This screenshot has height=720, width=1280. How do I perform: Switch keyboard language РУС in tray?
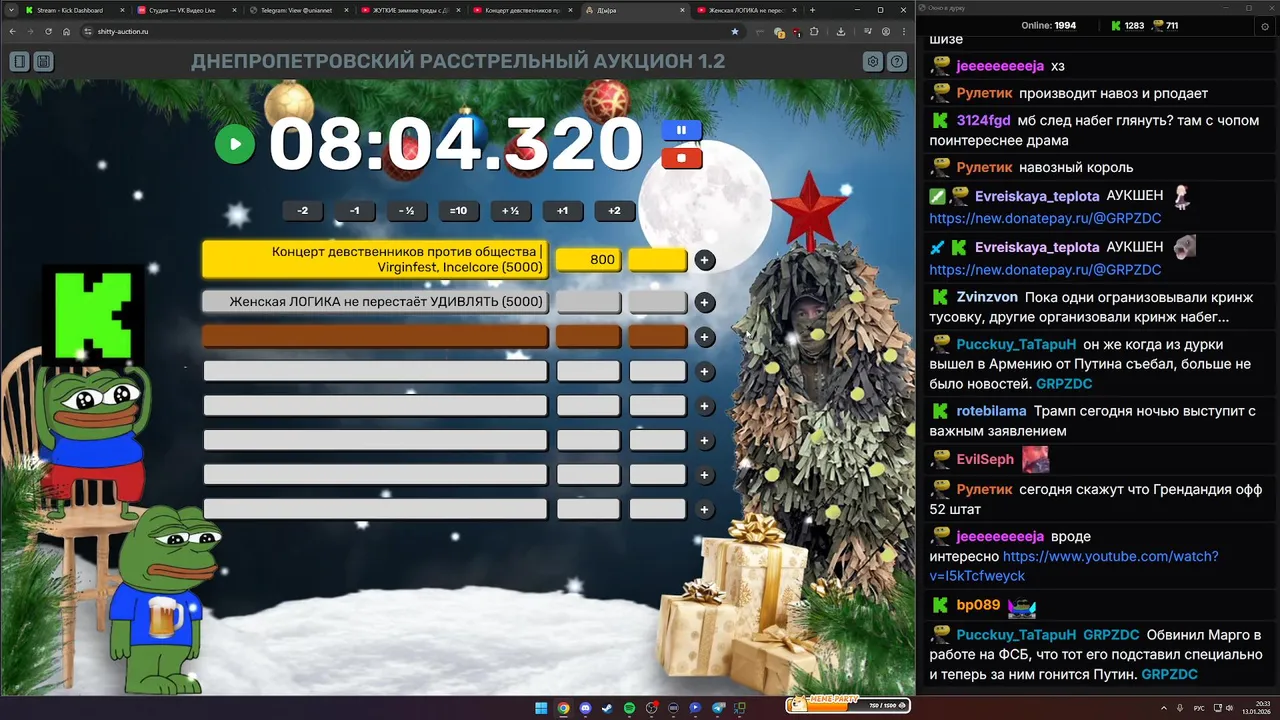coord(1199,708)
